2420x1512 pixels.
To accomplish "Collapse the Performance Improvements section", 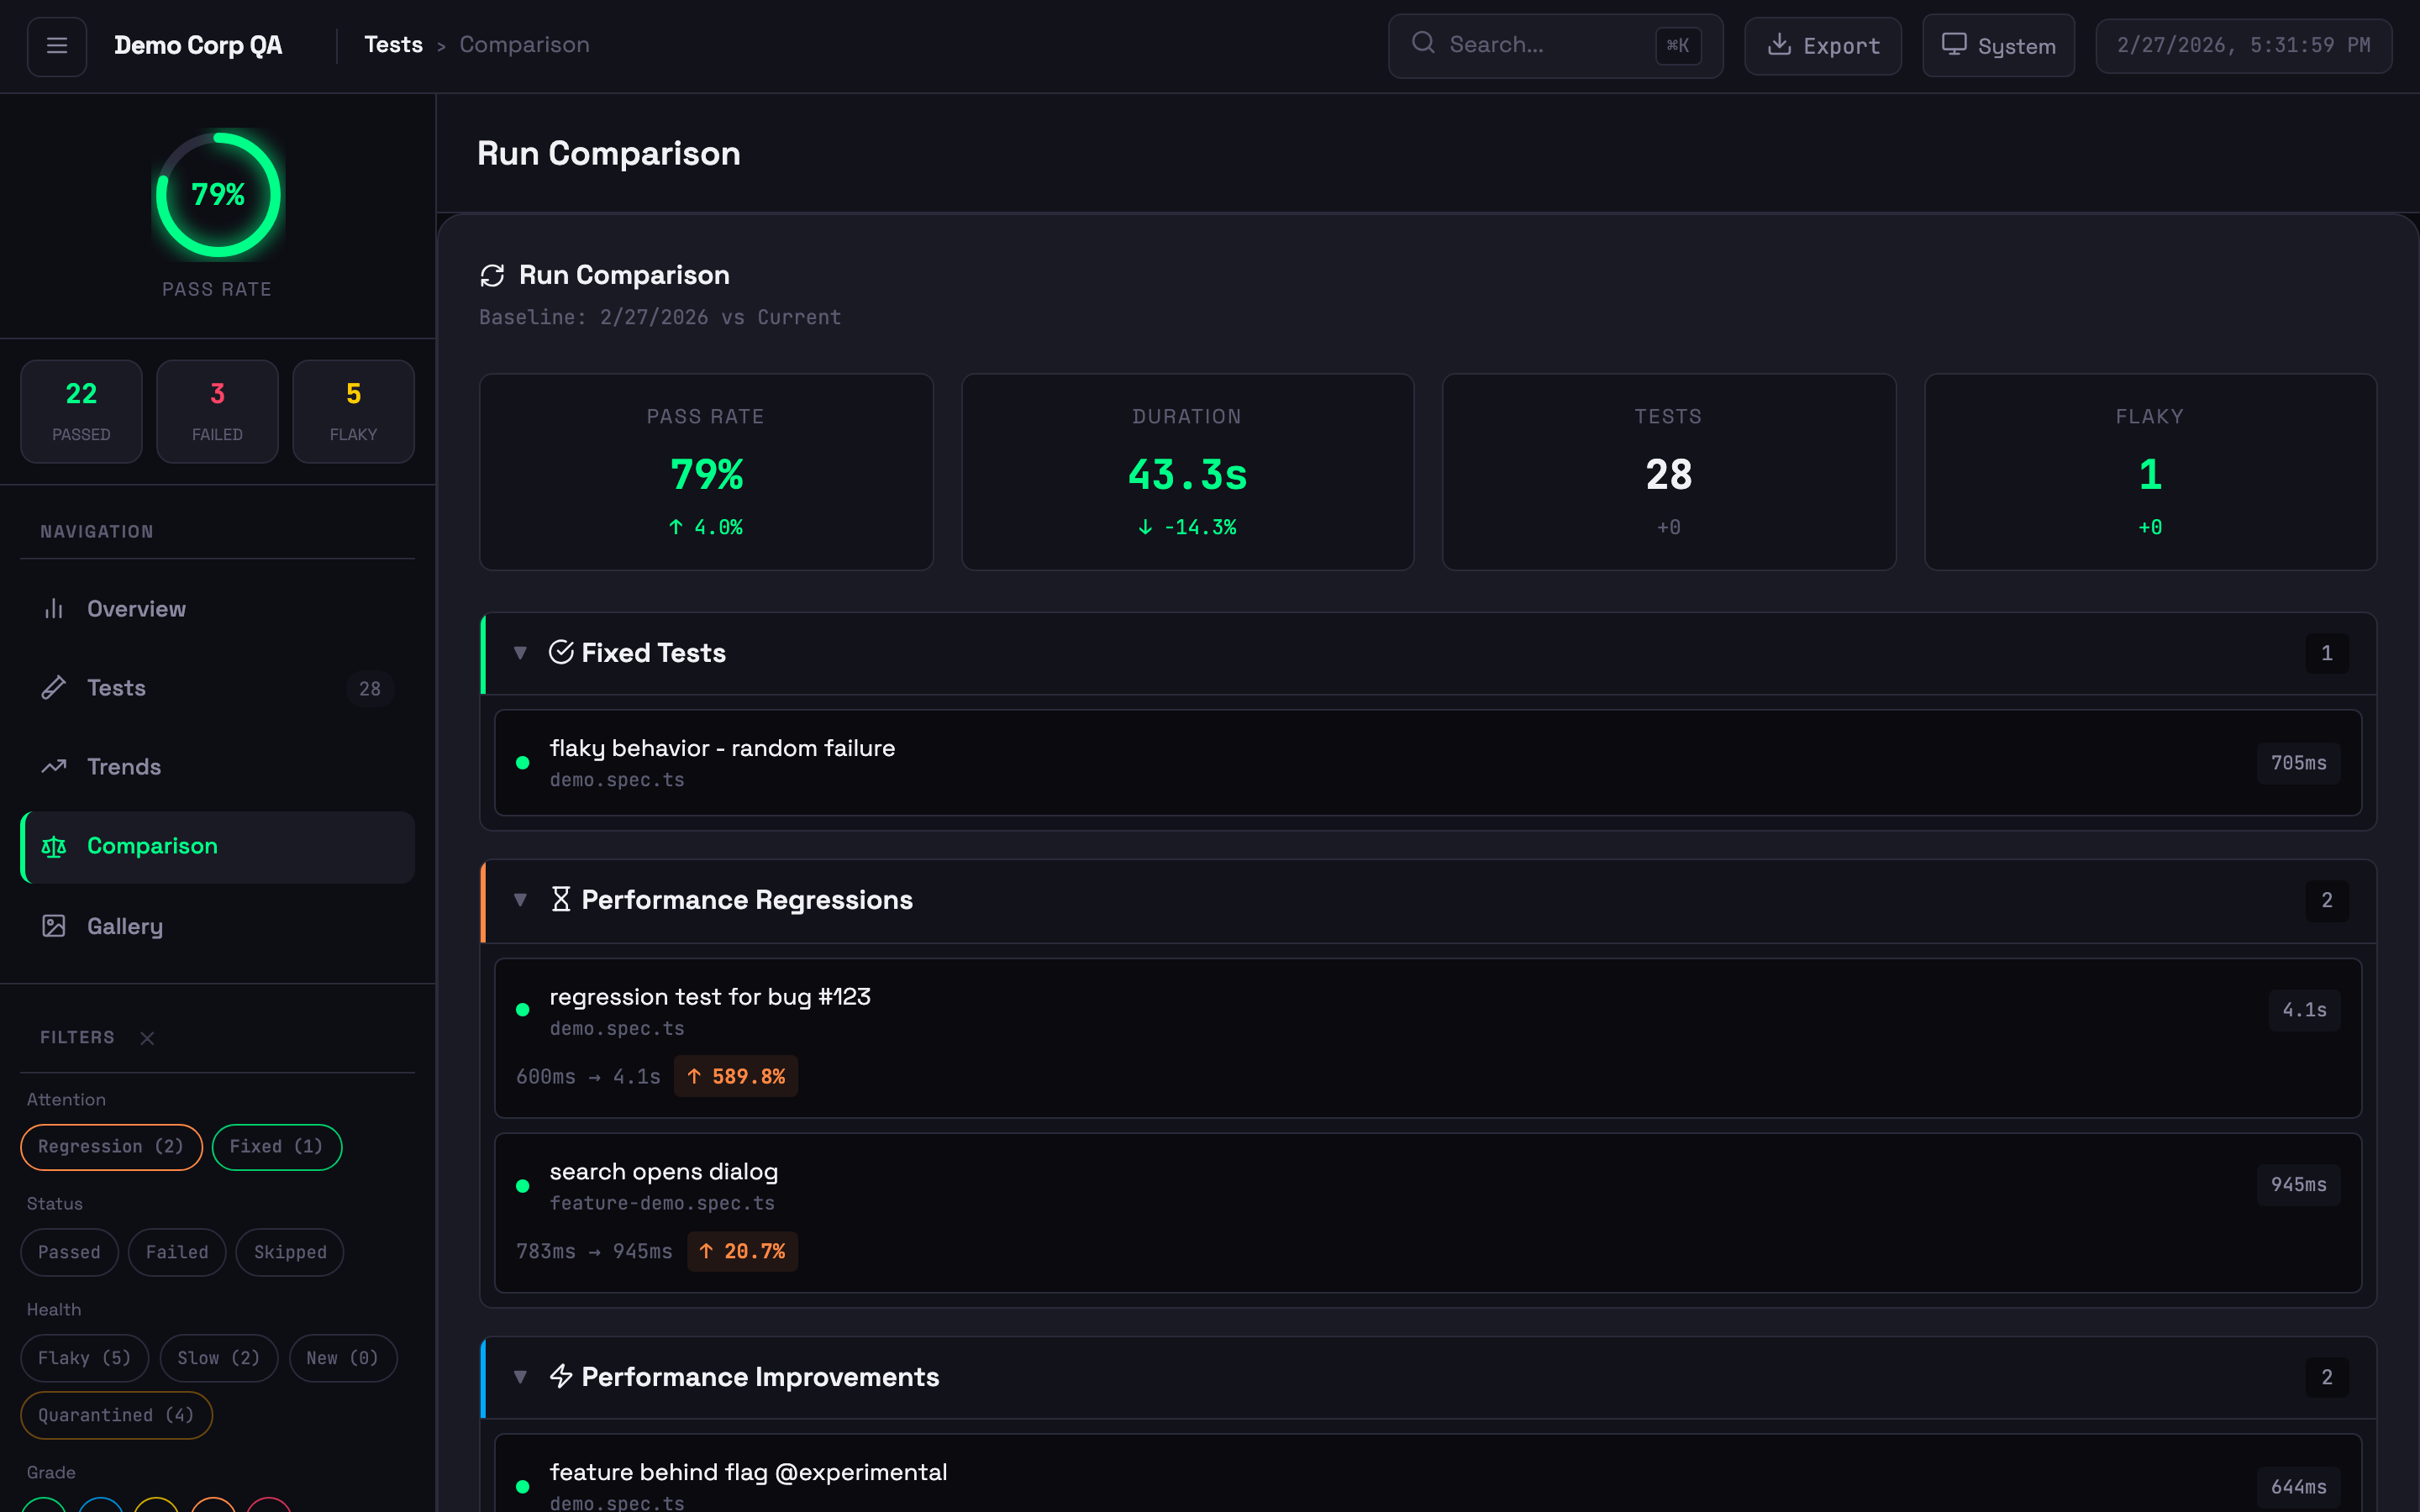I will point(520,1377).
